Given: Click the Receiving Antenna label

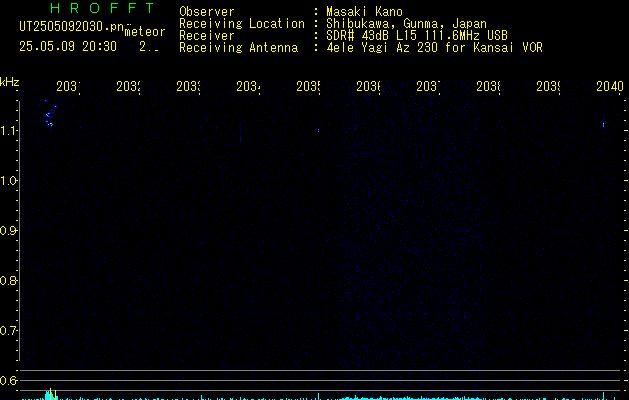Looking at the screenshot, I should coord(238,47).
